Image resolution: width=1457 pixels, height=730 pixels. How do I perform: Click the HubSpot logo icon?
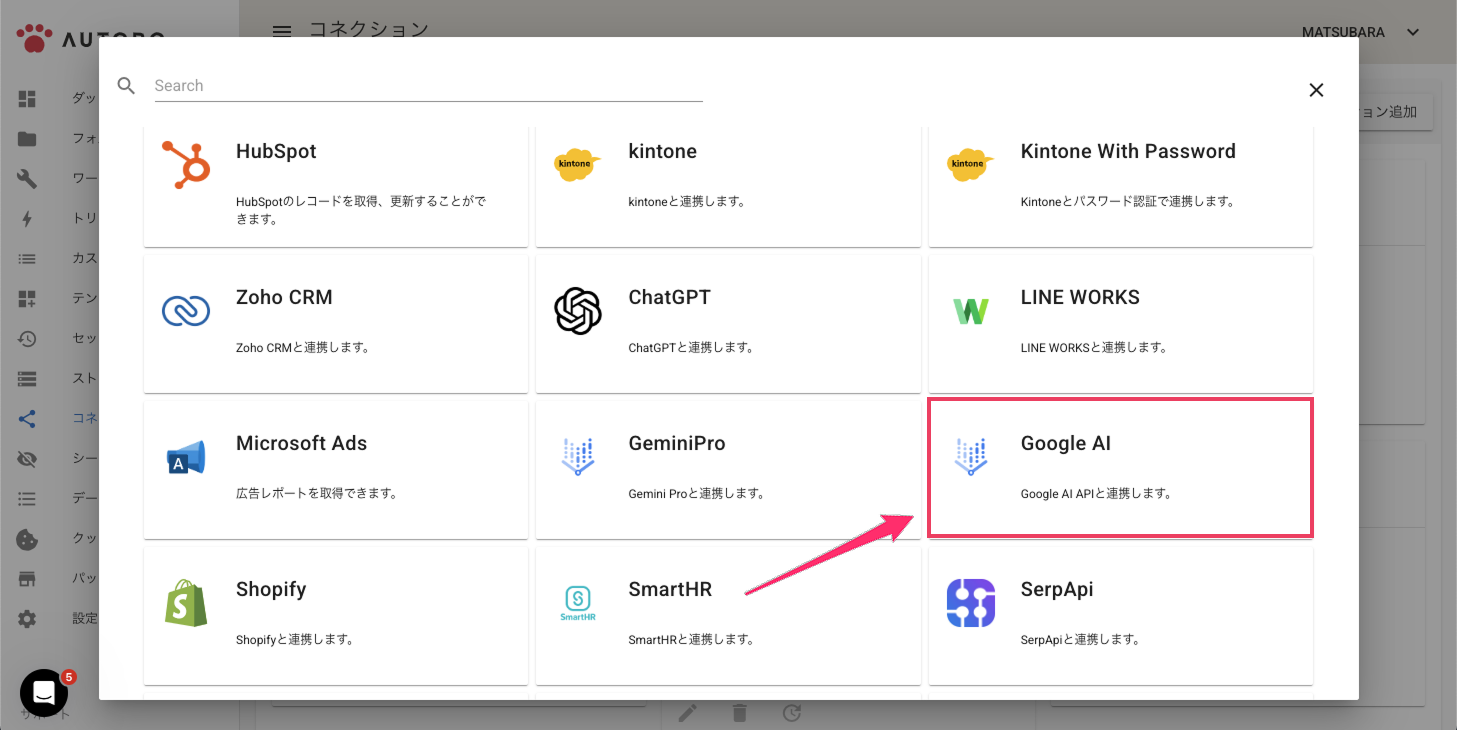point(186,165)
